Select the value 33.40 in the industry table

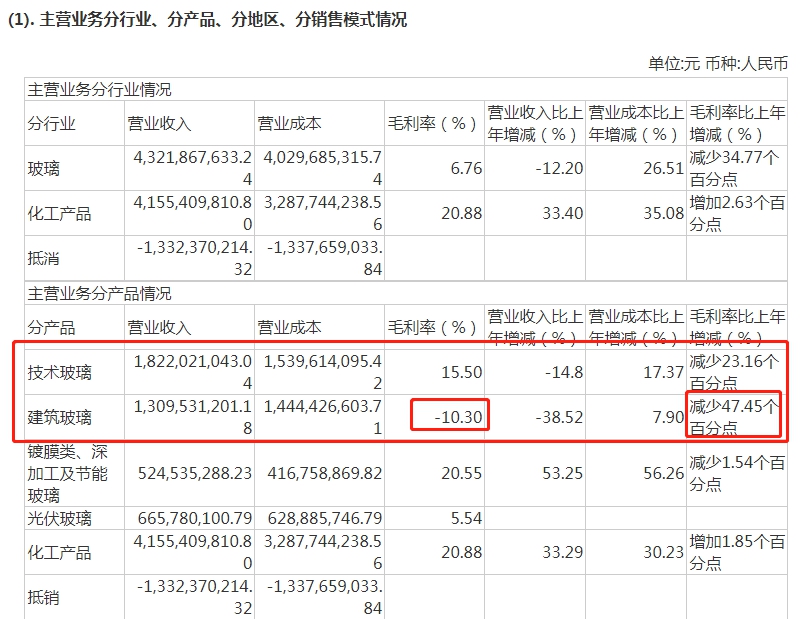pyautogui.click(x=563, y=213)
